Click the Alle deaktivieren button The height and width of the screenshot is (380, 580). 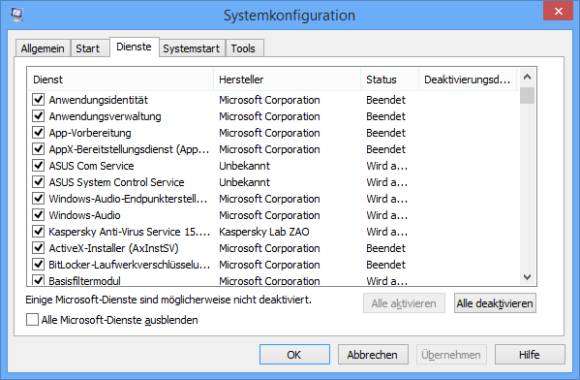click(x=495, y=303)
